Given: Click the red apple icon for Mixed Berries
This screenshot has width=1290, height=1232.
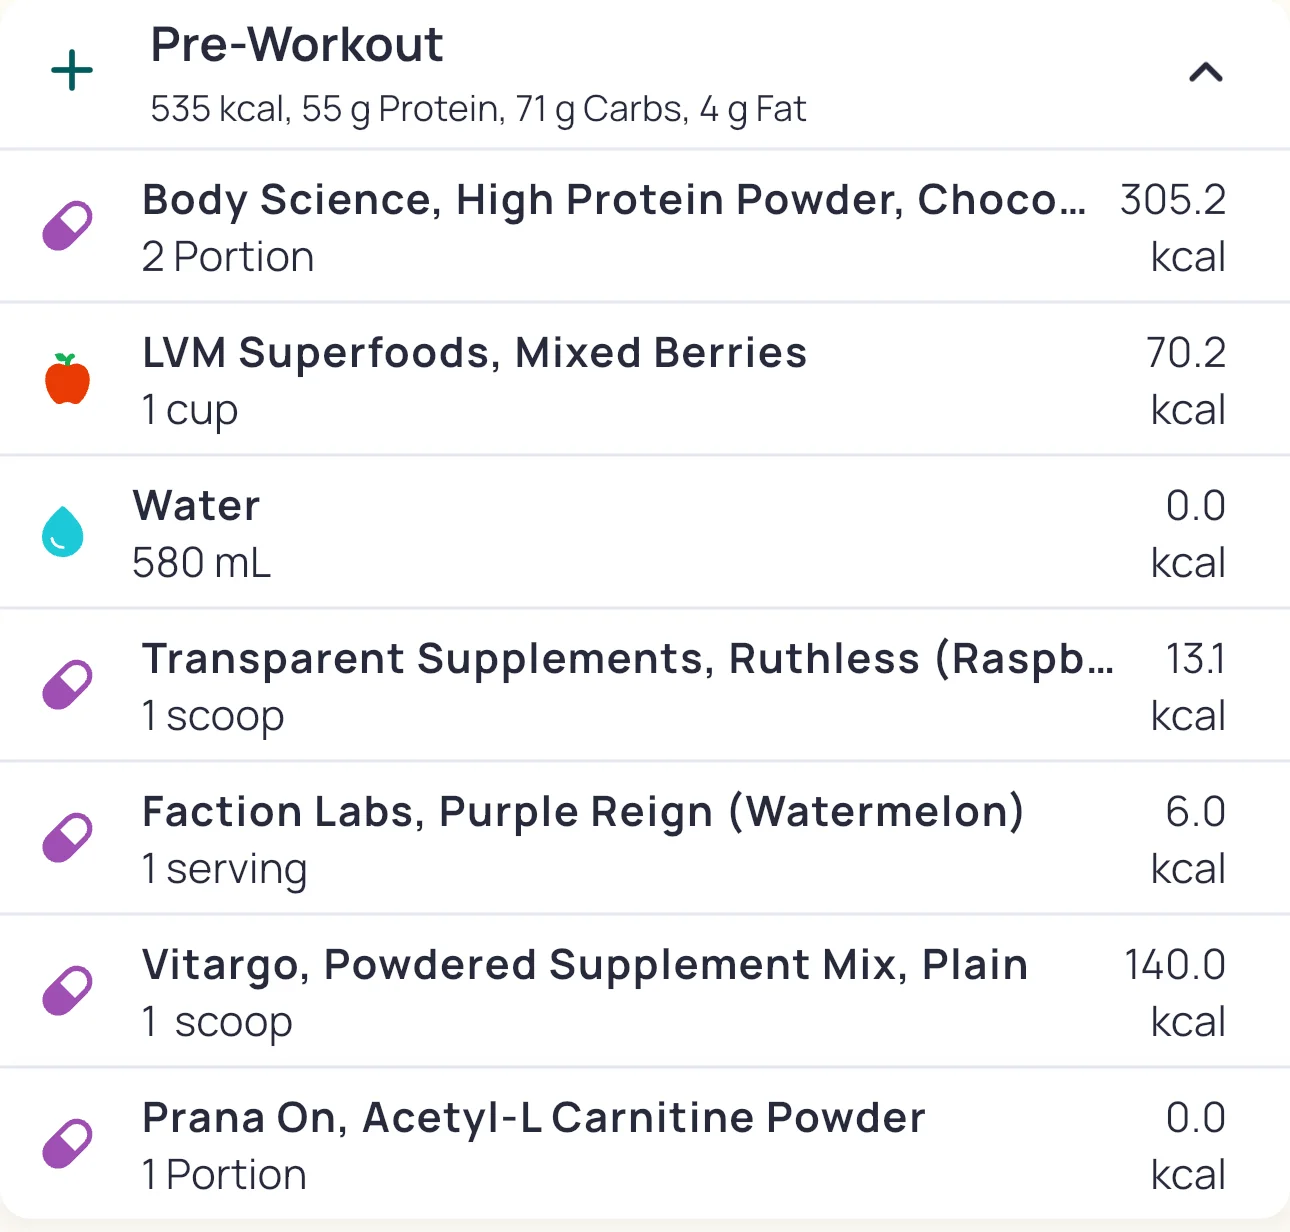Looking at the screenshot, I should tap(67, 380).
